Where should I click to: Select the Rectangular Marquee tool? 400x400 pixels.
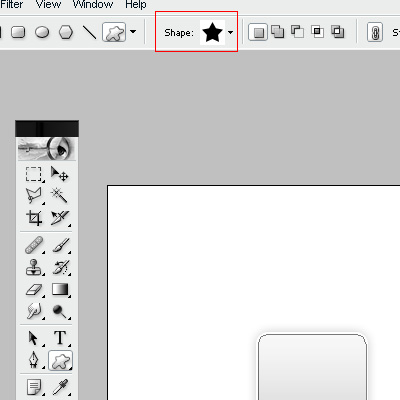point(34,174)
